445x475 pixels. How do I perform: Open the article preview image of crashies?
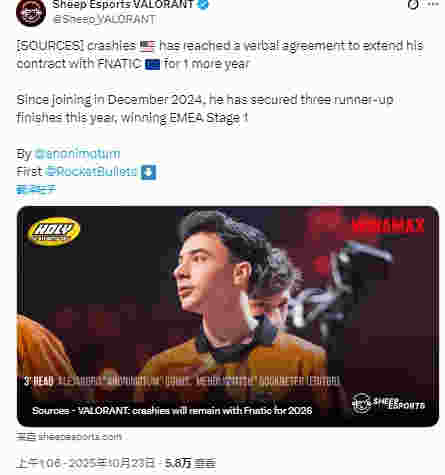click(228, 316)
